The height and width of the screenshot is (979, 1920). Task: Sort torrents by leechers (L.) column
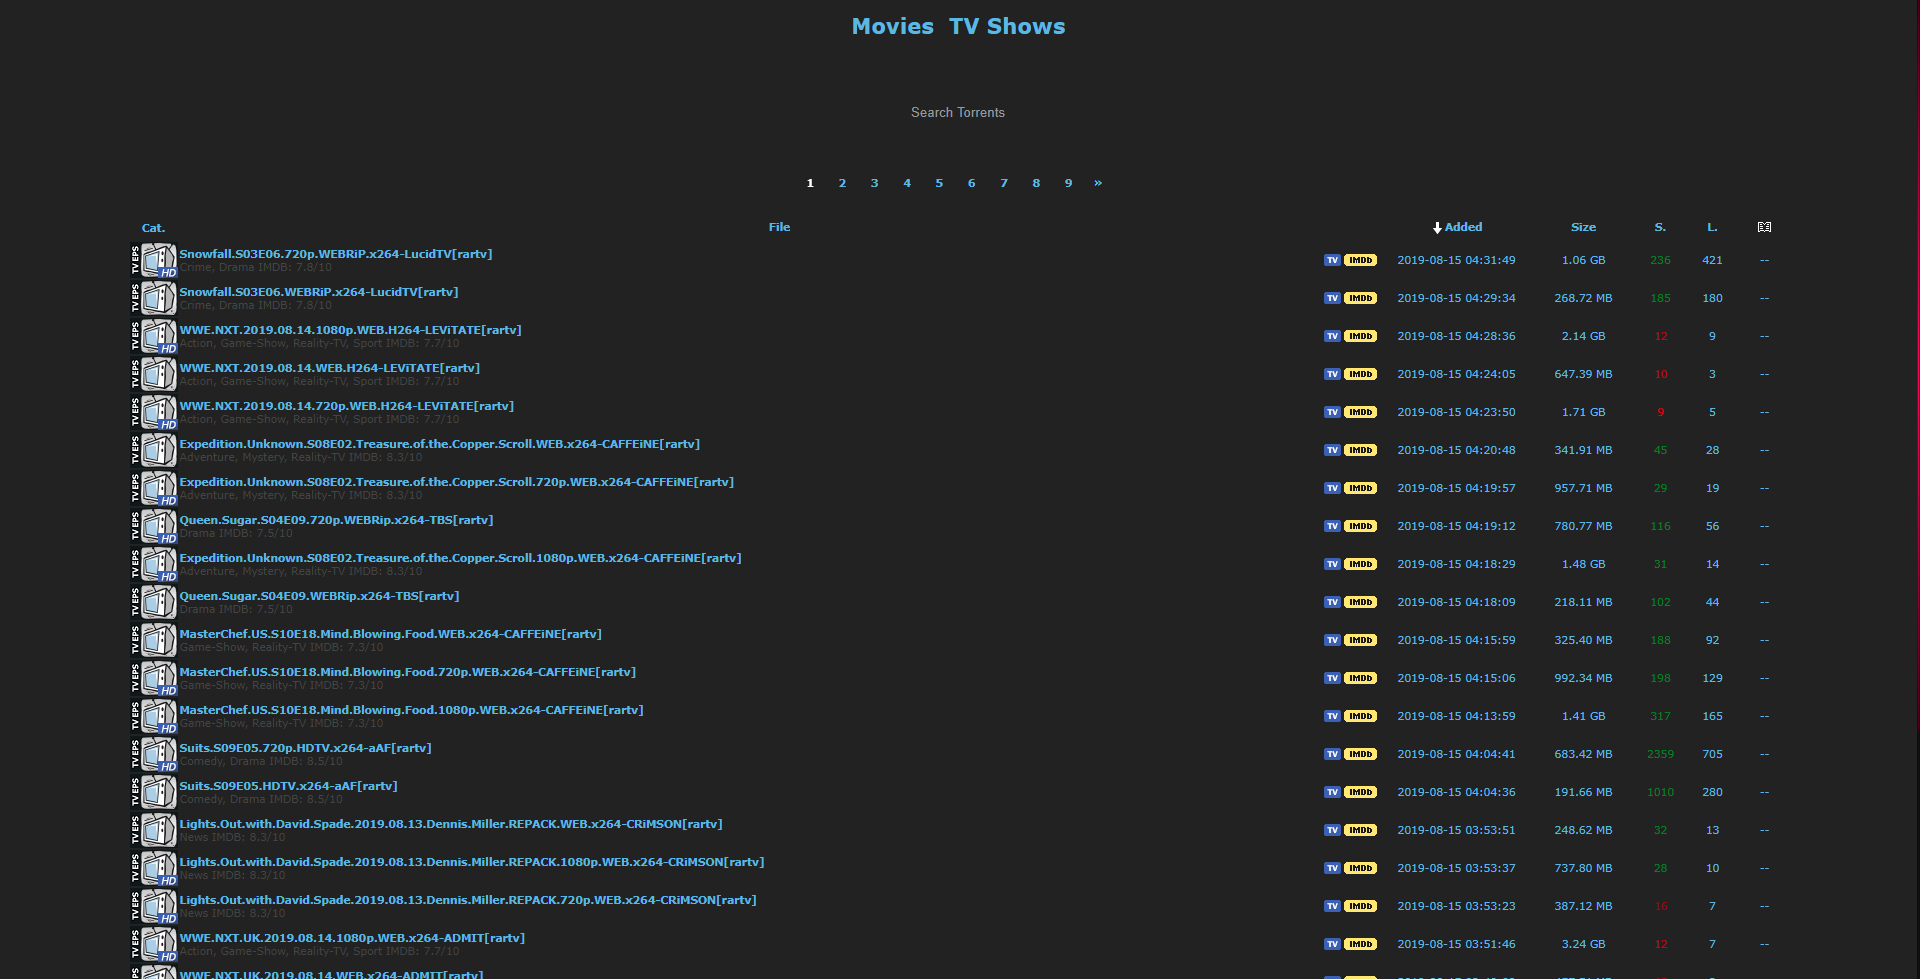click(1712, 227)
